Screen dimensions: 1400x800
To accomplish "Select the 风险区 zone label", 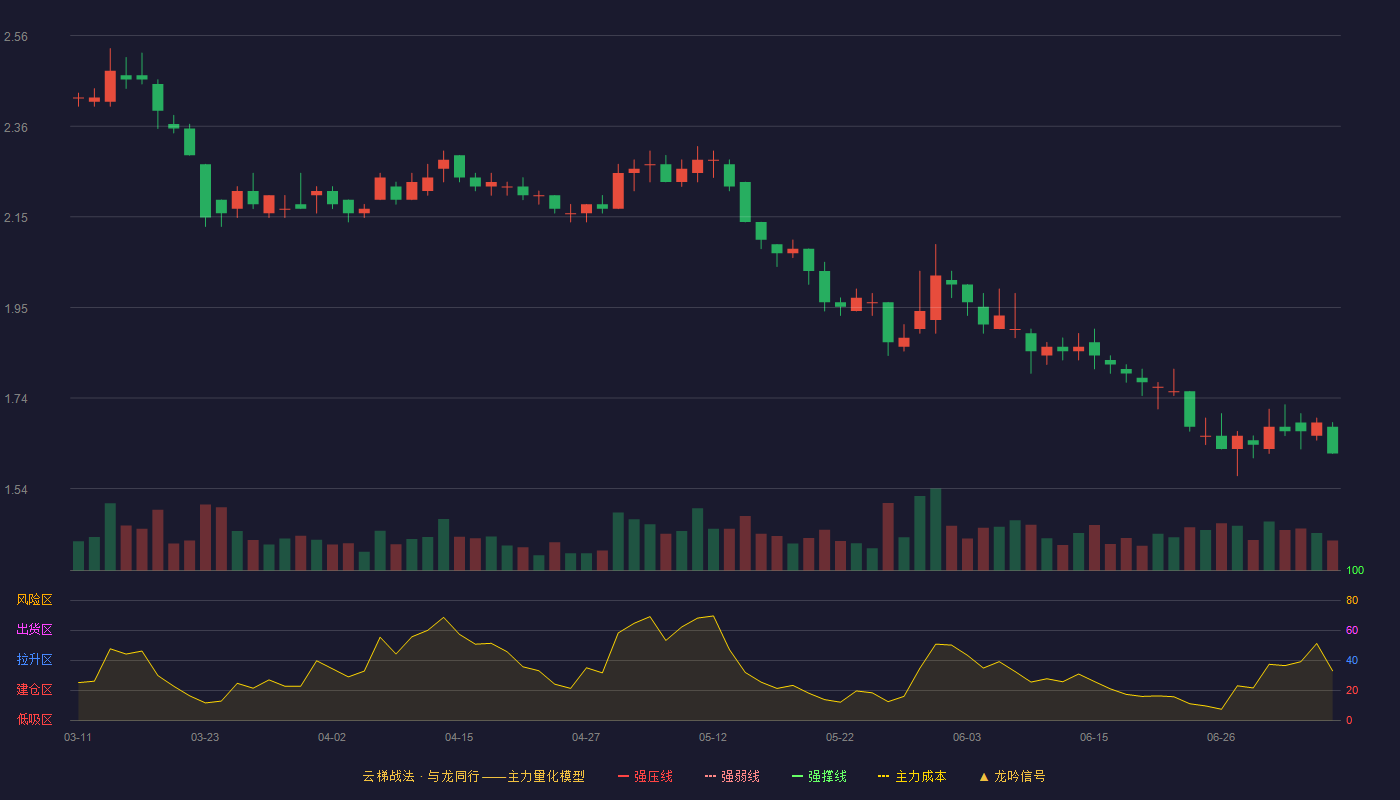I will (x=34, y=600).
